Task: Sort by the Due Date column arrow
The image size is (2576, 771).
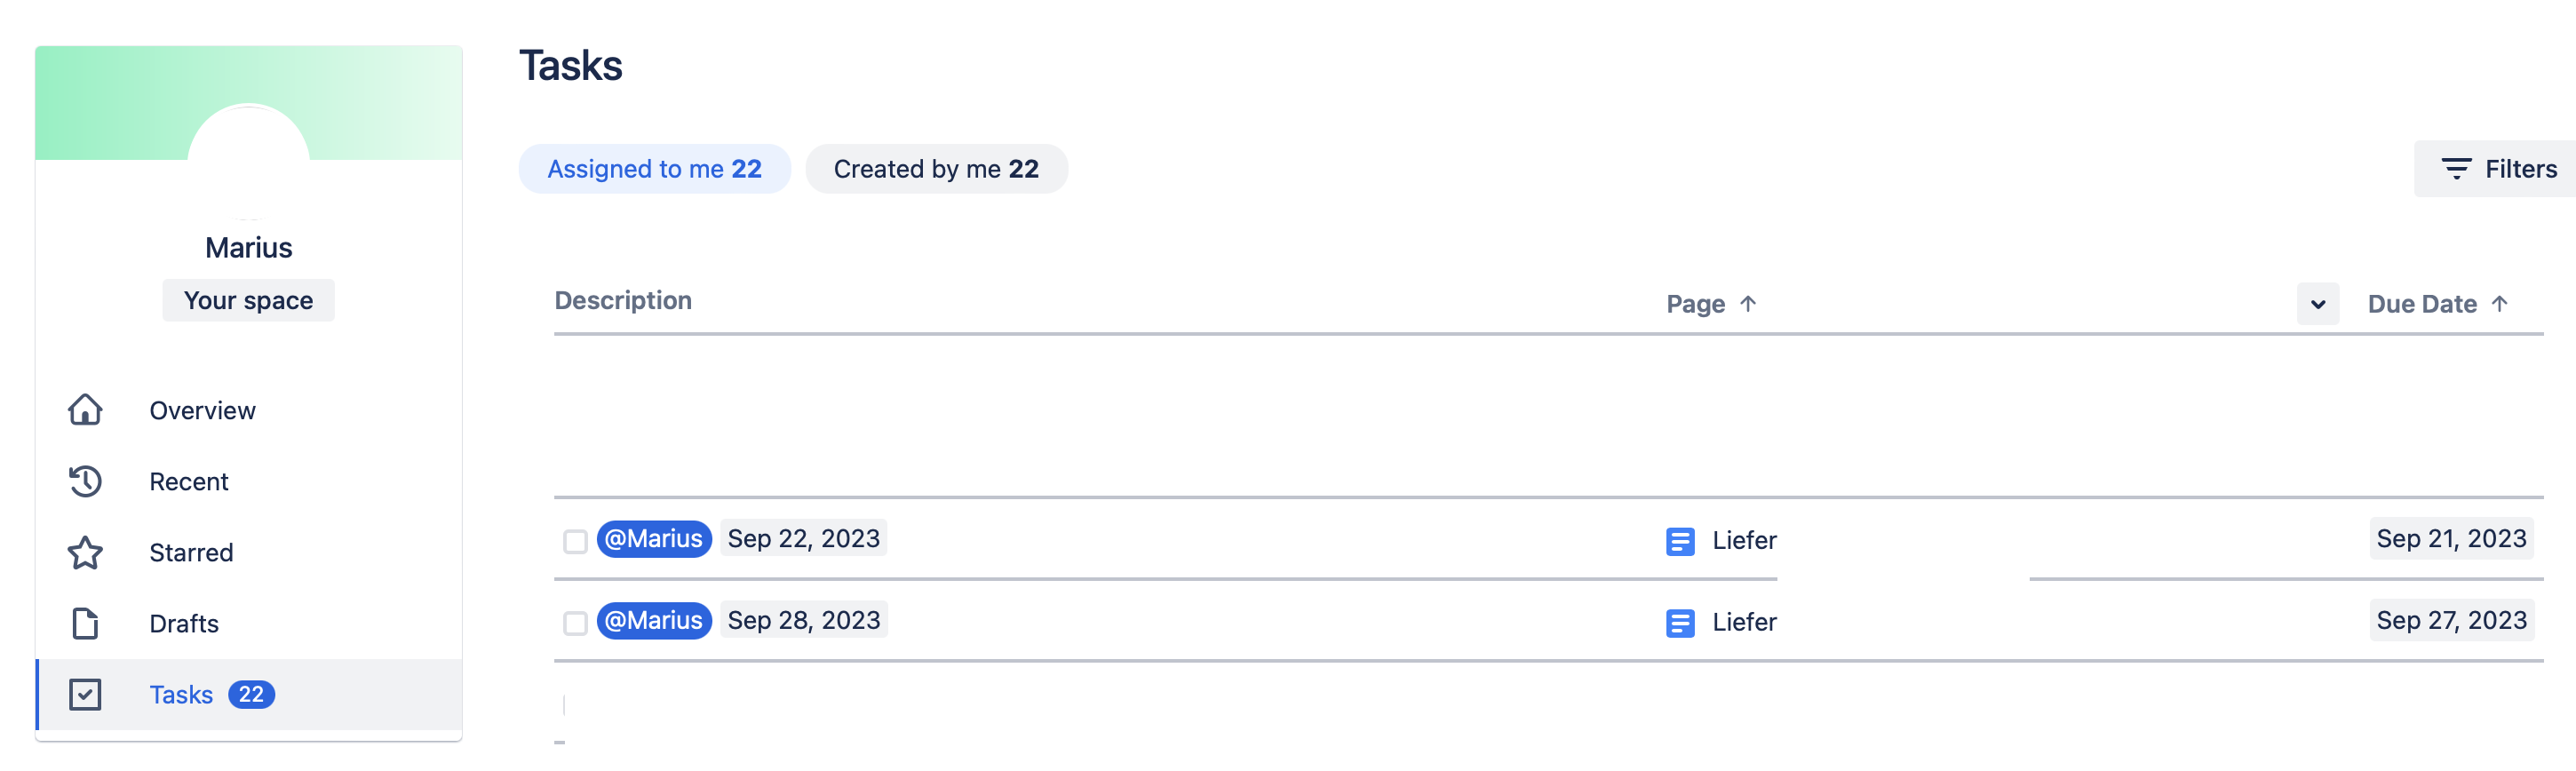Action: (2499, 303)
